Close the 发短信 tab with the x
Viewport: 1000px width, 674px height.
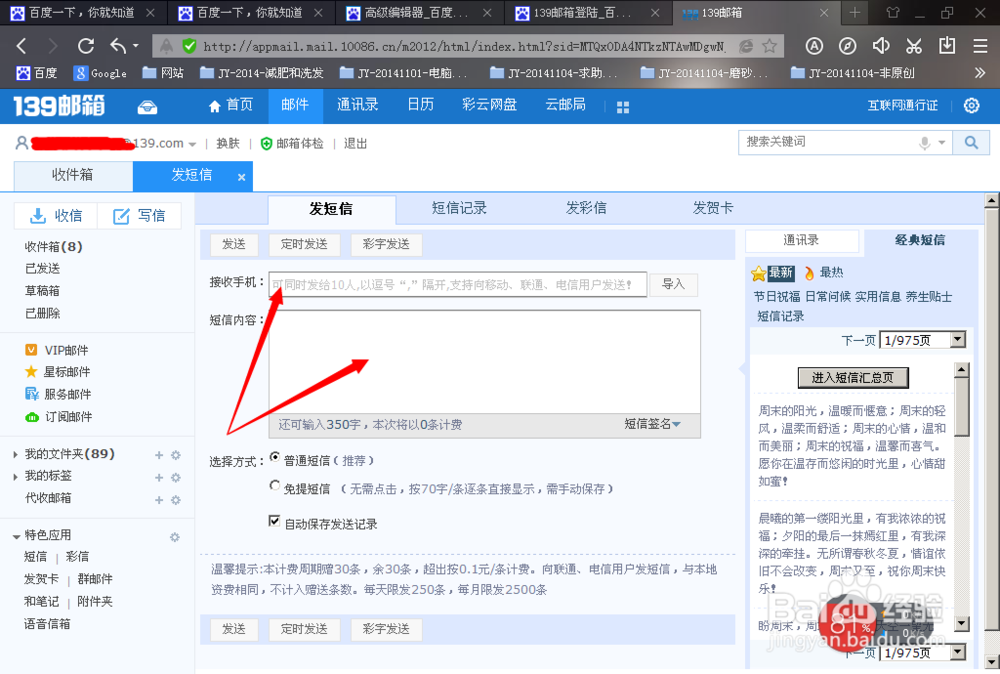coord(242,177)
